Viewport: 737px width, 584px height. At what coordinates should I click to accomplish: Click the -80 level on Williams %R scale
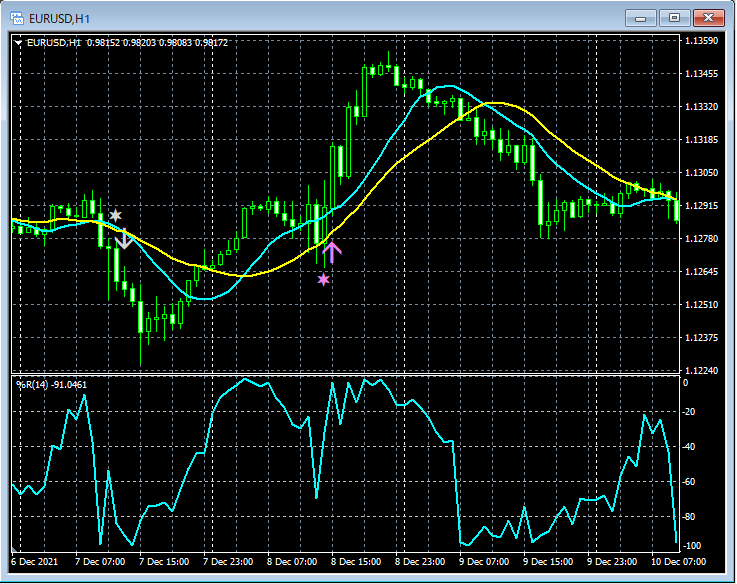pos(689,517)
